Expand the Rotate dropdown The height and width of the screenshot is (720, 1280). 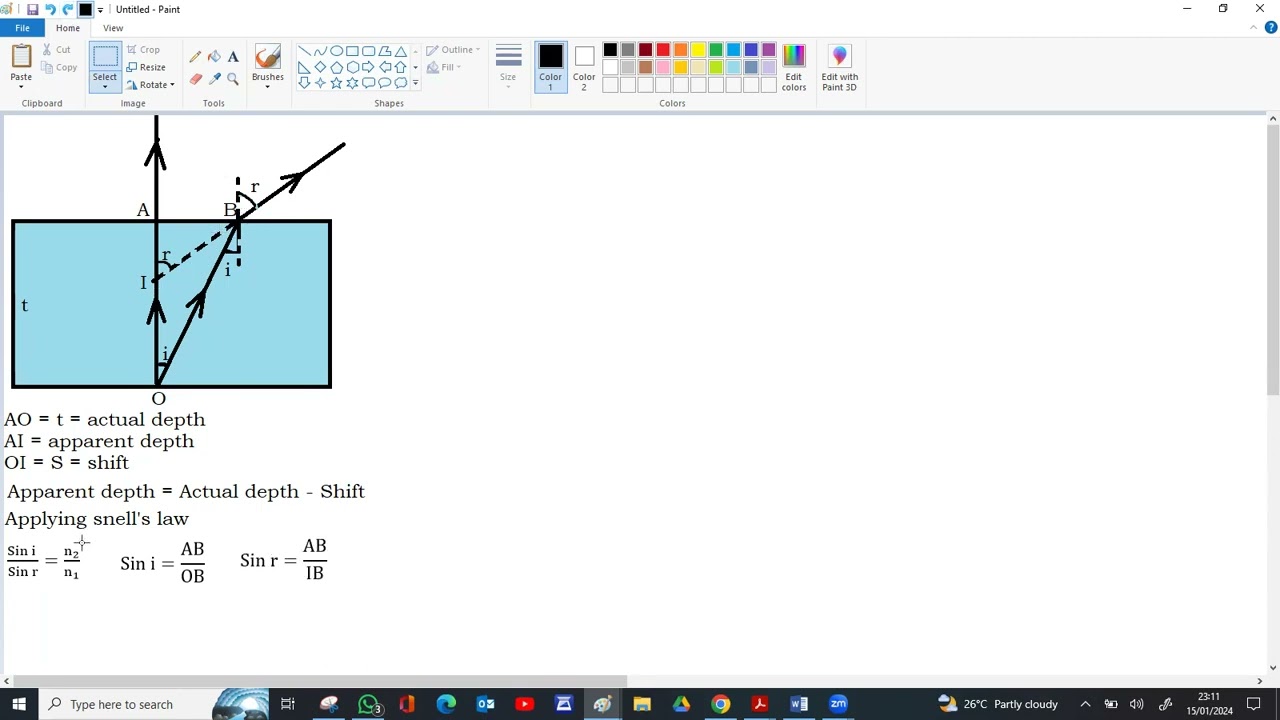172,85
